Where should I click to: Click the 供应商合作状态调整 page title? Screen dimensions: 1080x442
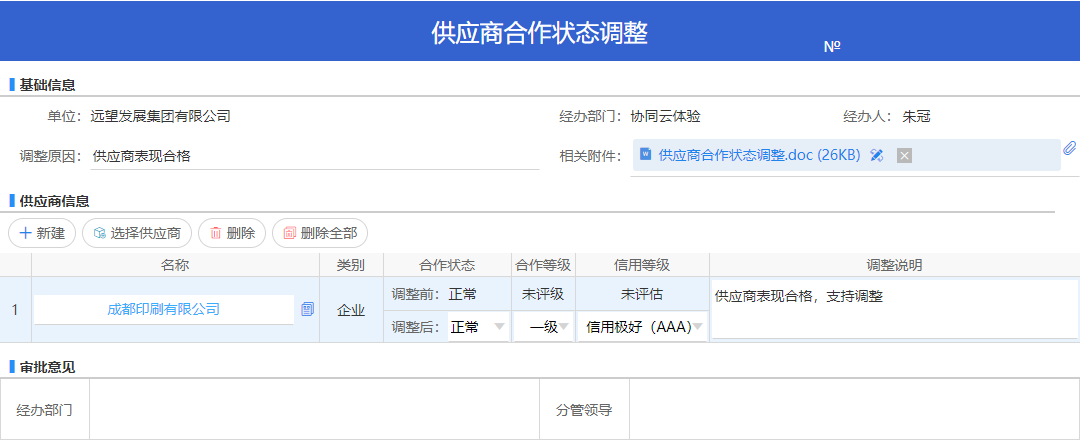[539, 32]
